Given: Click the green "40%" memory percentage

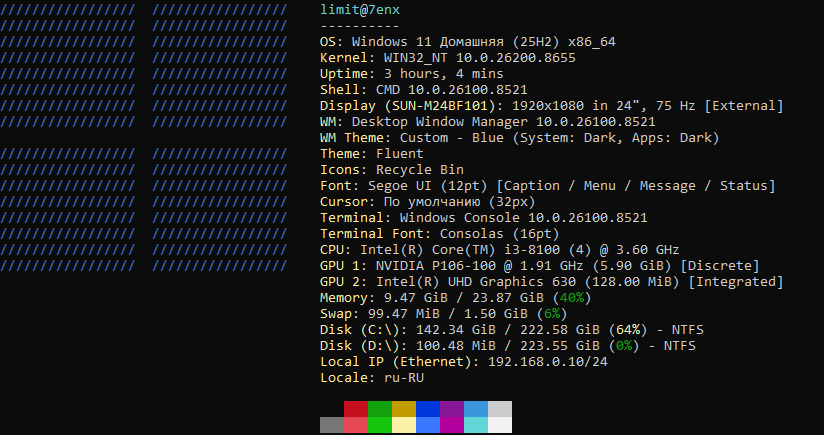Looking at the screenshot, I should pos(572,298).
